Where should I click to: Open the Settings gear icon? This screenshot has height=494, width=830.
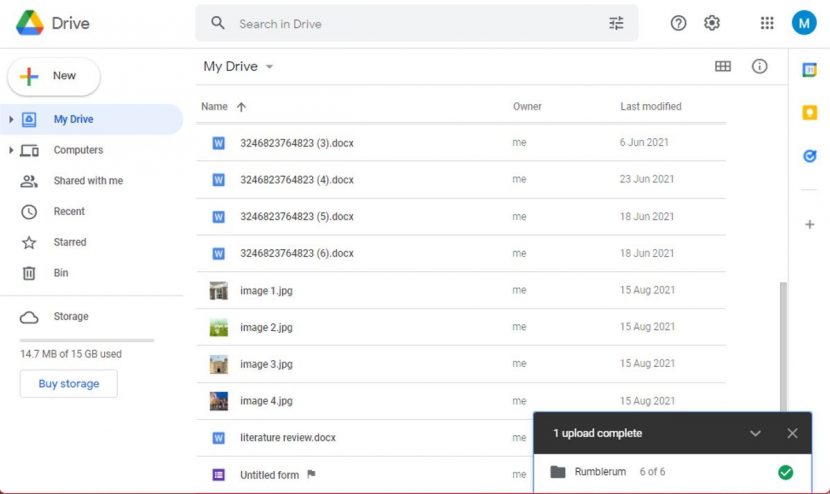click(x=711, y=23)
